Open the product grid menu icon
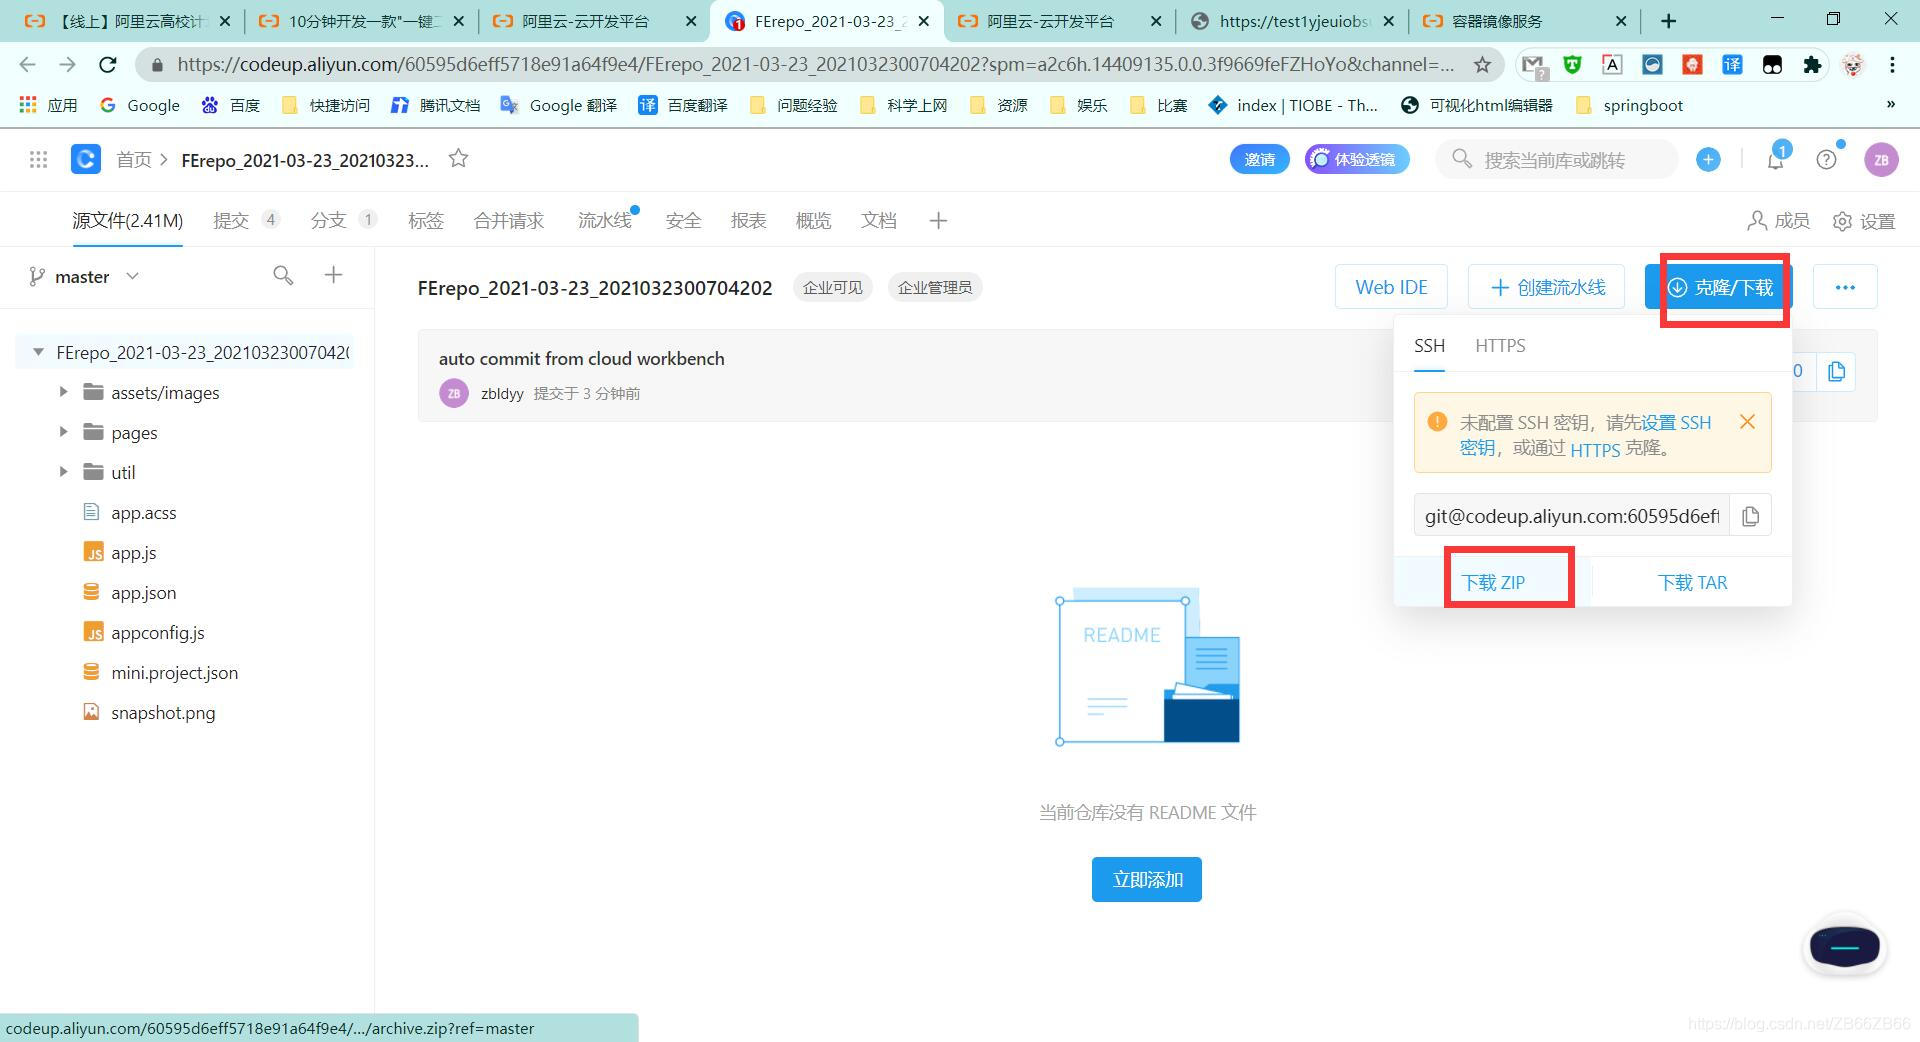This screenshot has width=1920, height=1042. pos(38,159)
